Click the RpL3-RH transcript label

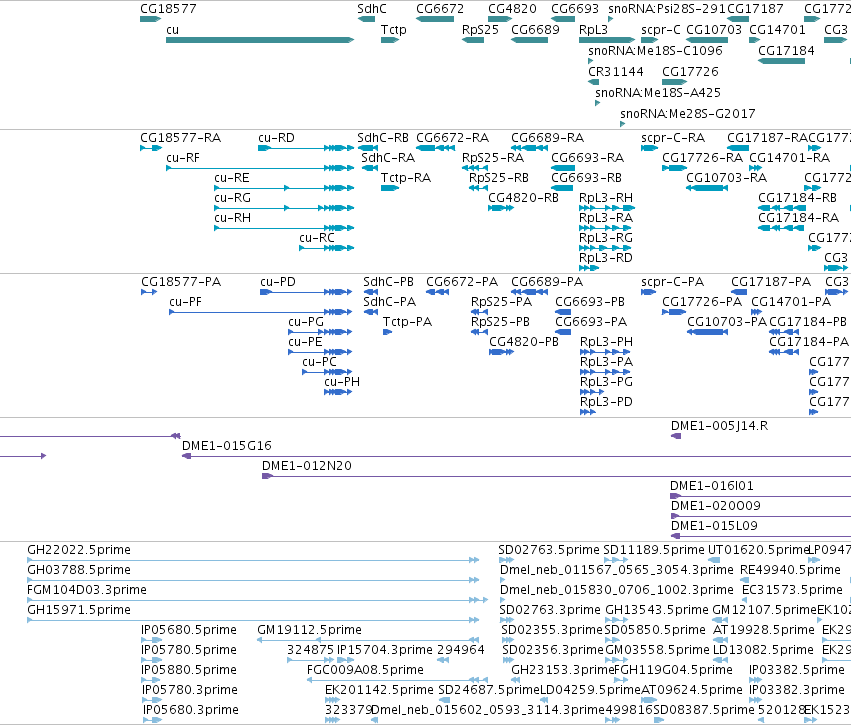606,198
